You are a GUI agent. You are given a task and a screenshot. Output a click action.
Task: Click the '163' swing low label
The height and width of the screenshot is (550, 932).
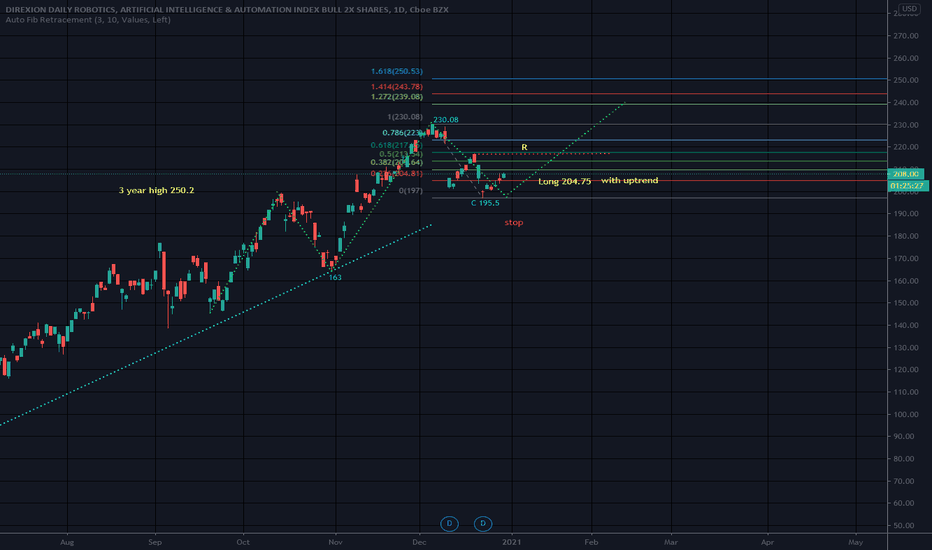point(335,277)
